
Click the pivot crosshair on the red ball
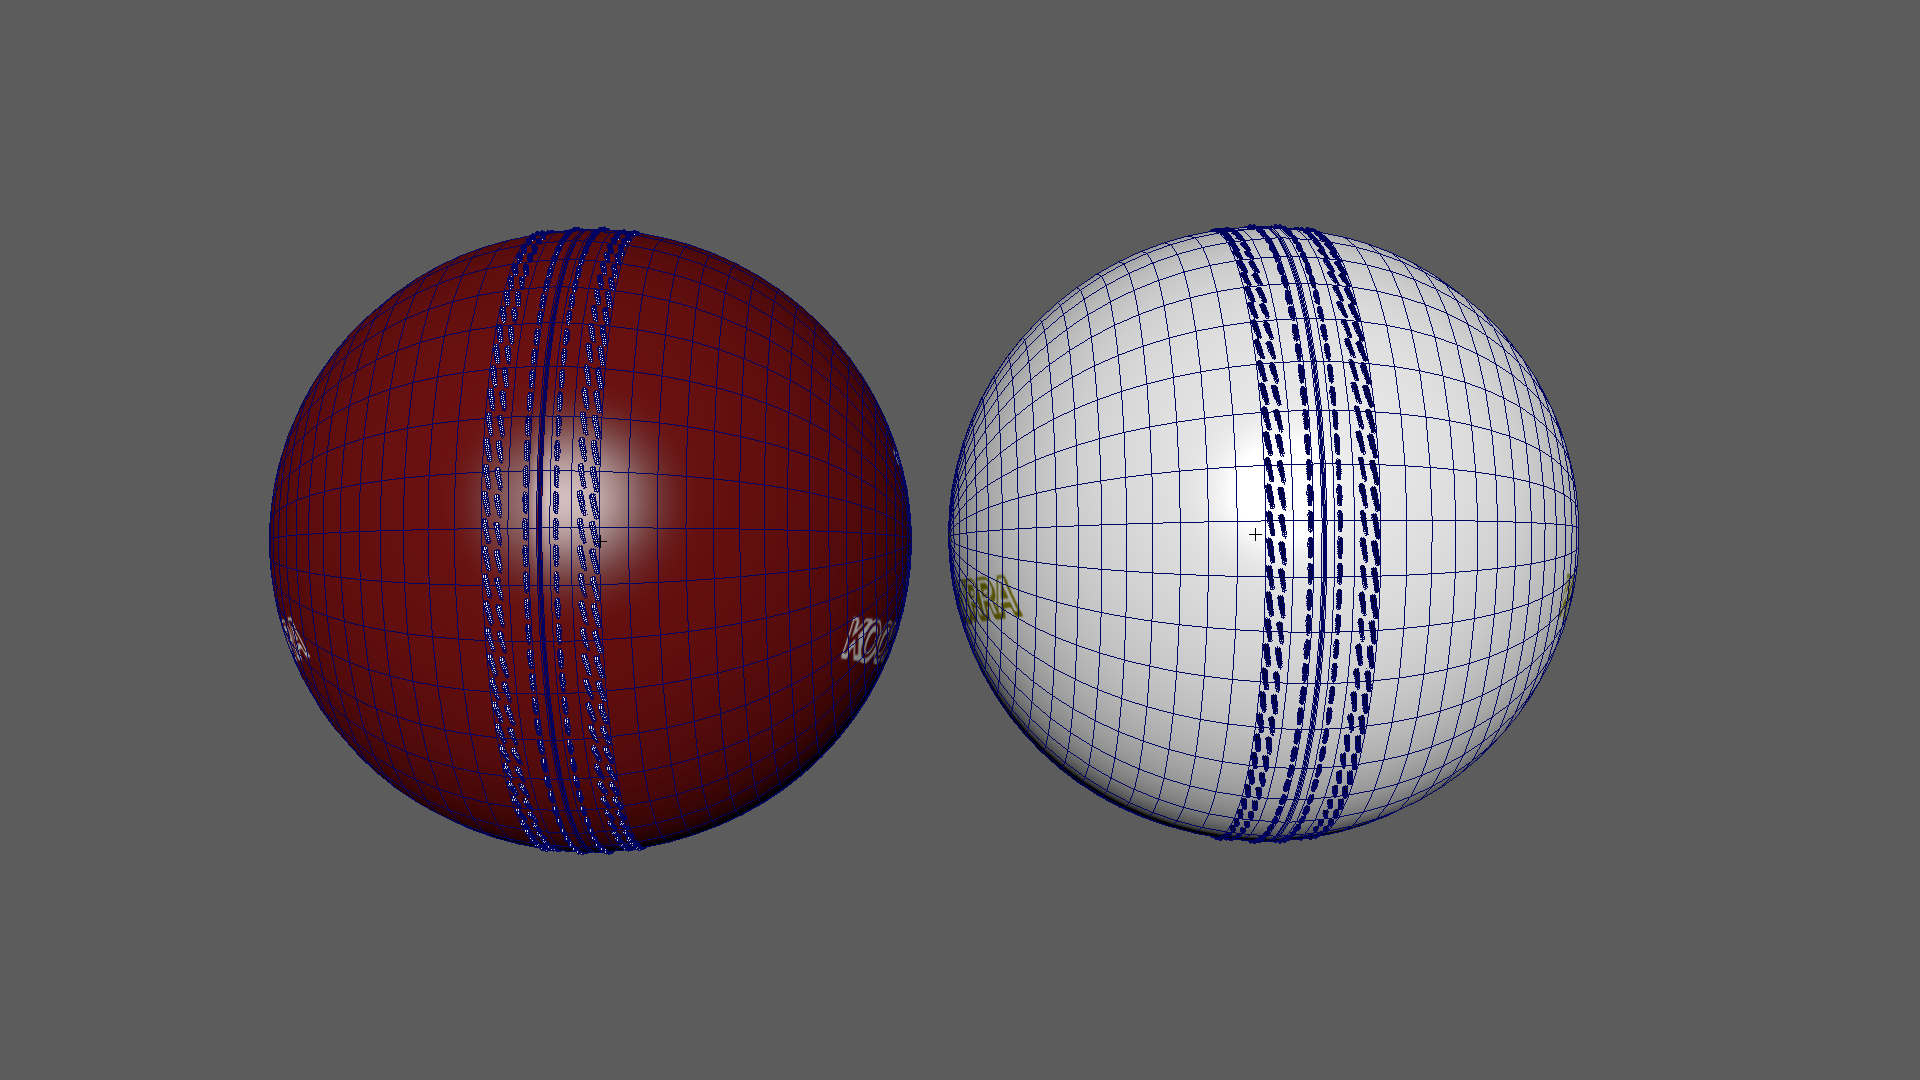599,541
